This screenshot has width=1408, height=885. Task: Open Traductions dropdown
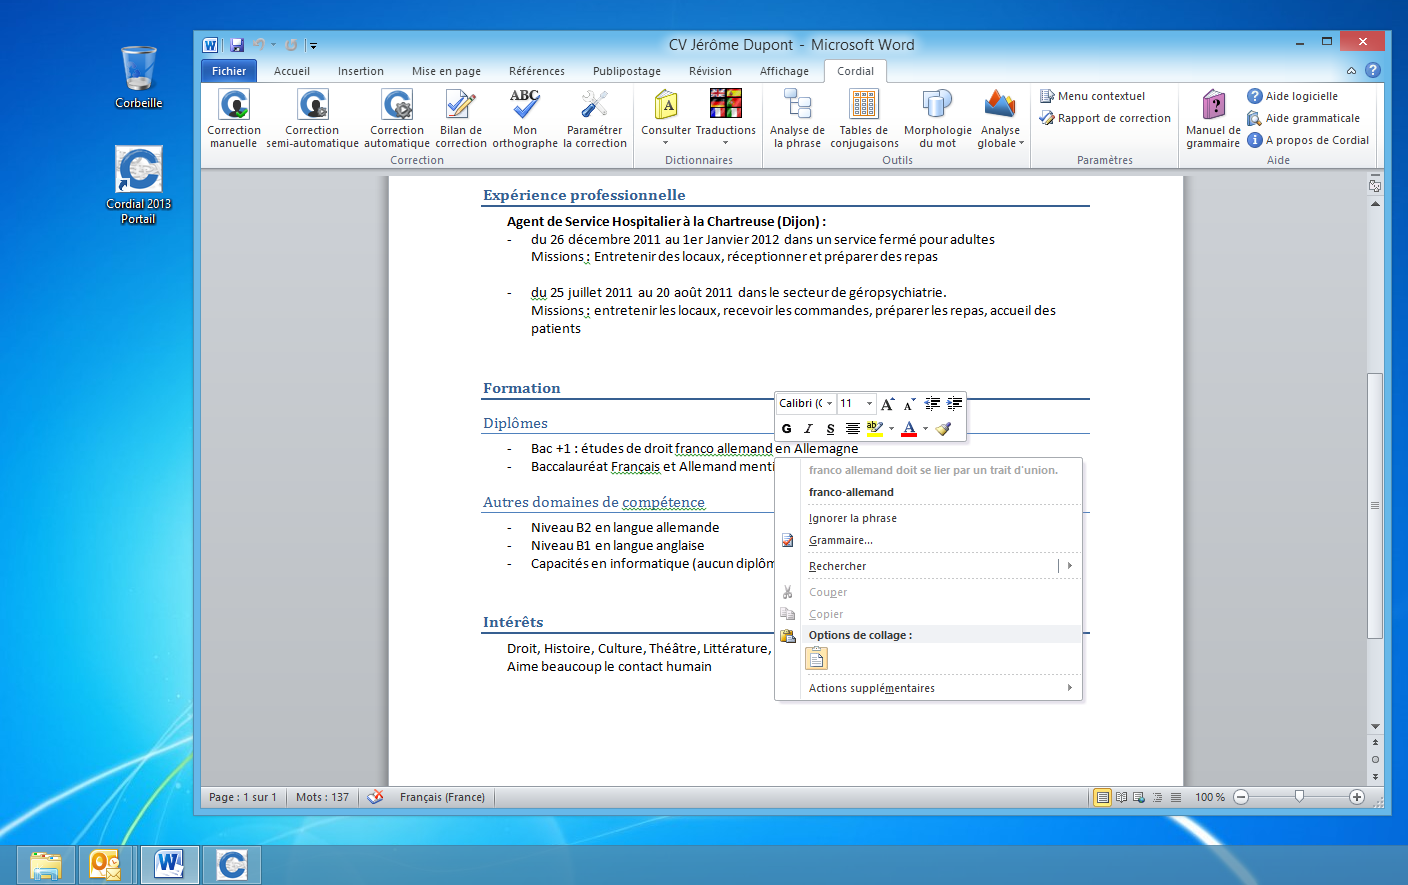click(725, 119)
